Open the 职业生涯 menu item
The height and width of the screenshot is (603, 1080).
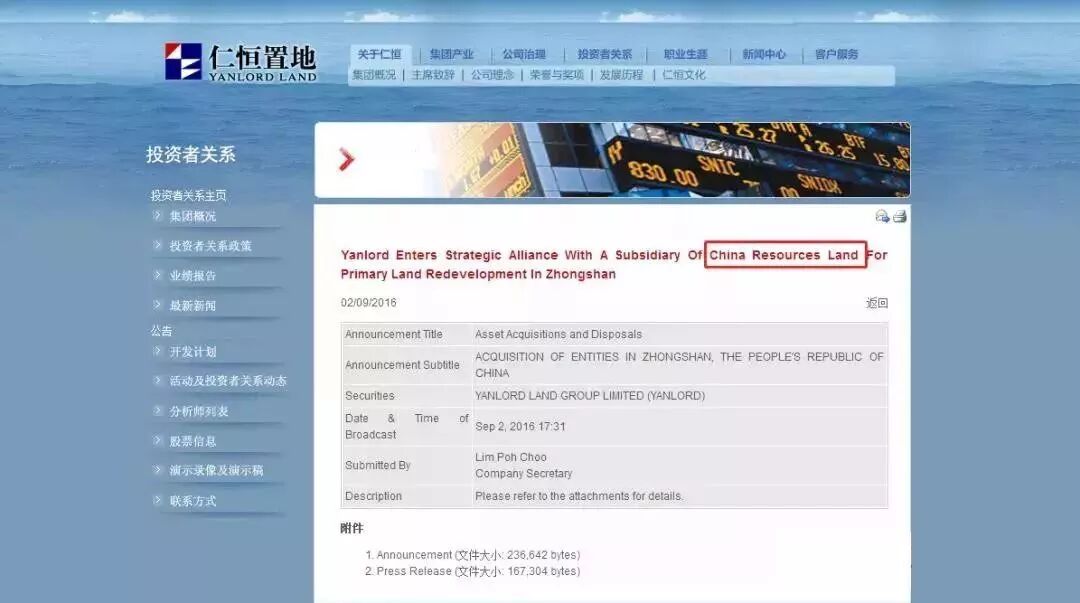pos(686,54)
